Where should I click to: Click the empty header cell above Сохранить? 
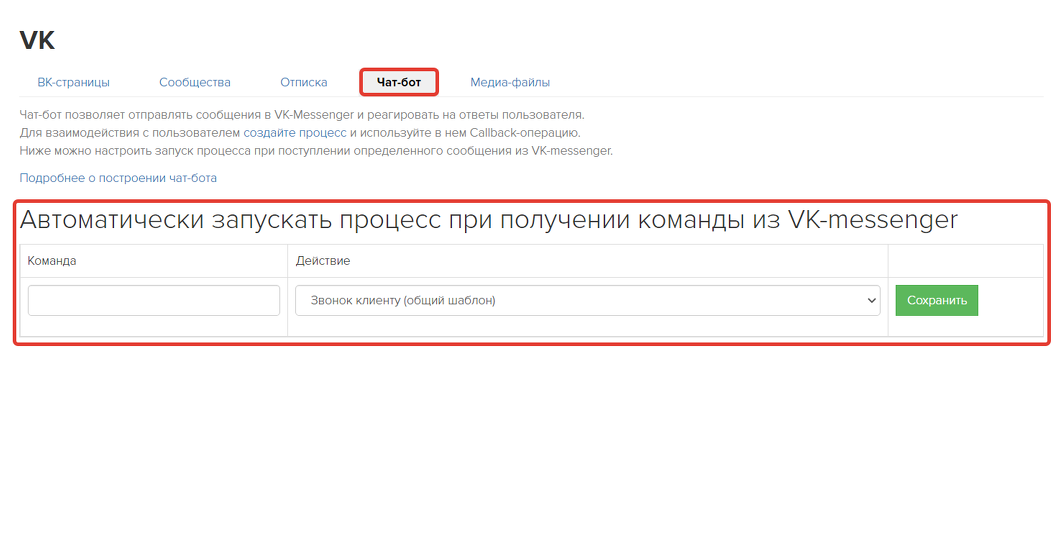click(x=965, y=261)
